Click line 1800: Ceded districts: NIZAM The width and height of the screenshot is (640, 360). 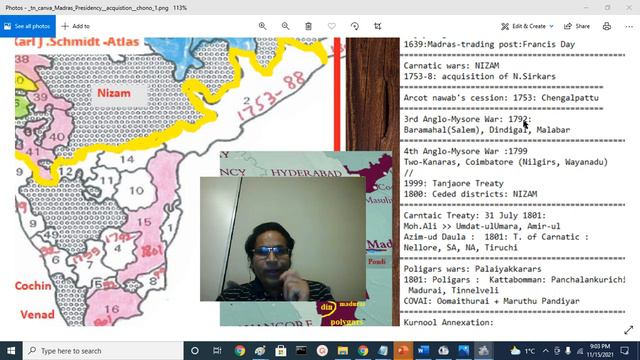point(470,194)
